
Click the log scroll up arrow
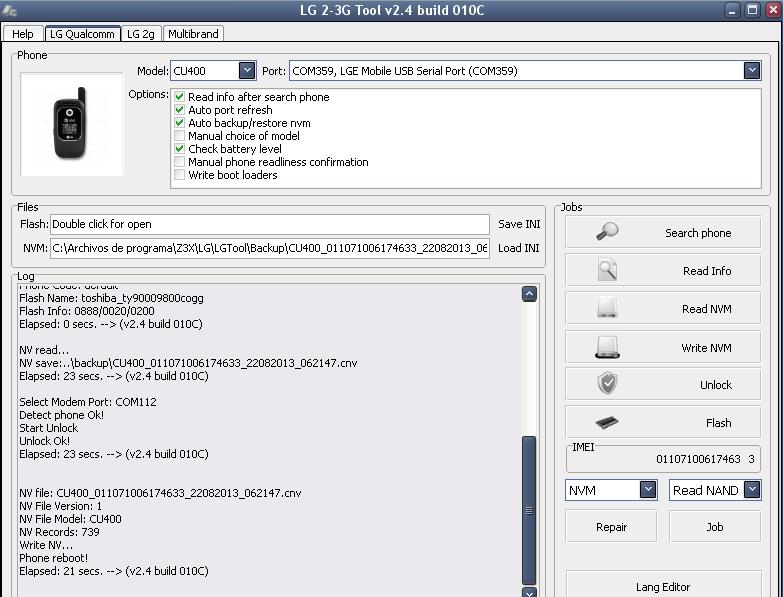[x=529, y=294]
